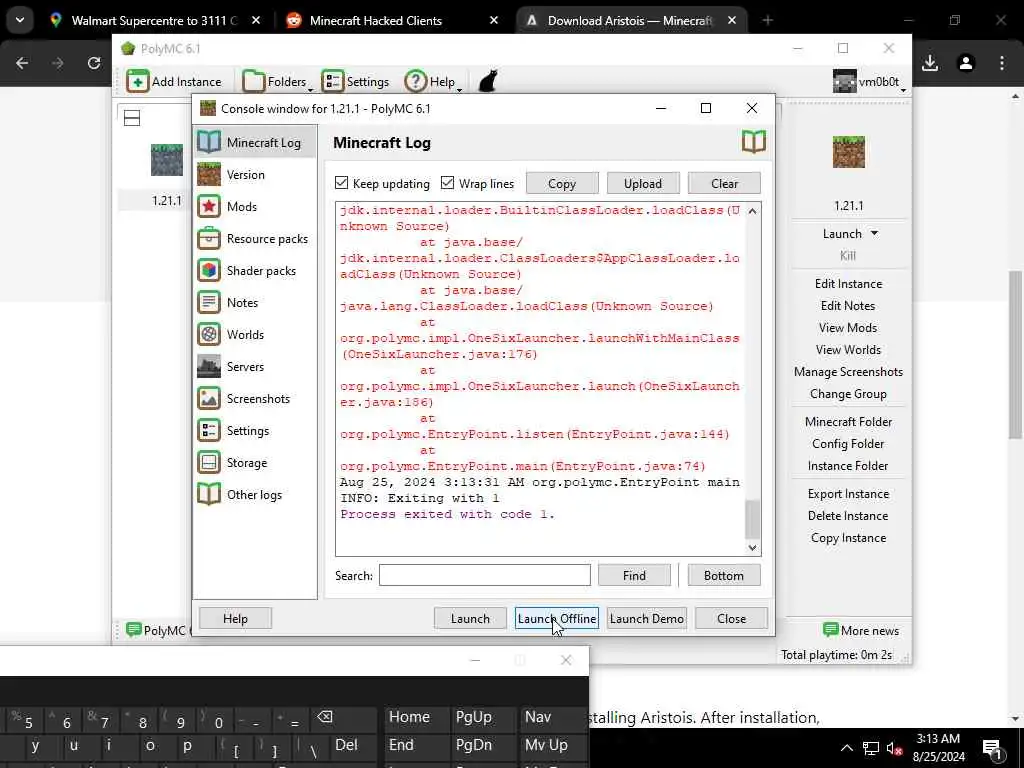1024x768 pixels.
Task: Clear the Minecraft log
Action: coord(724,184)
